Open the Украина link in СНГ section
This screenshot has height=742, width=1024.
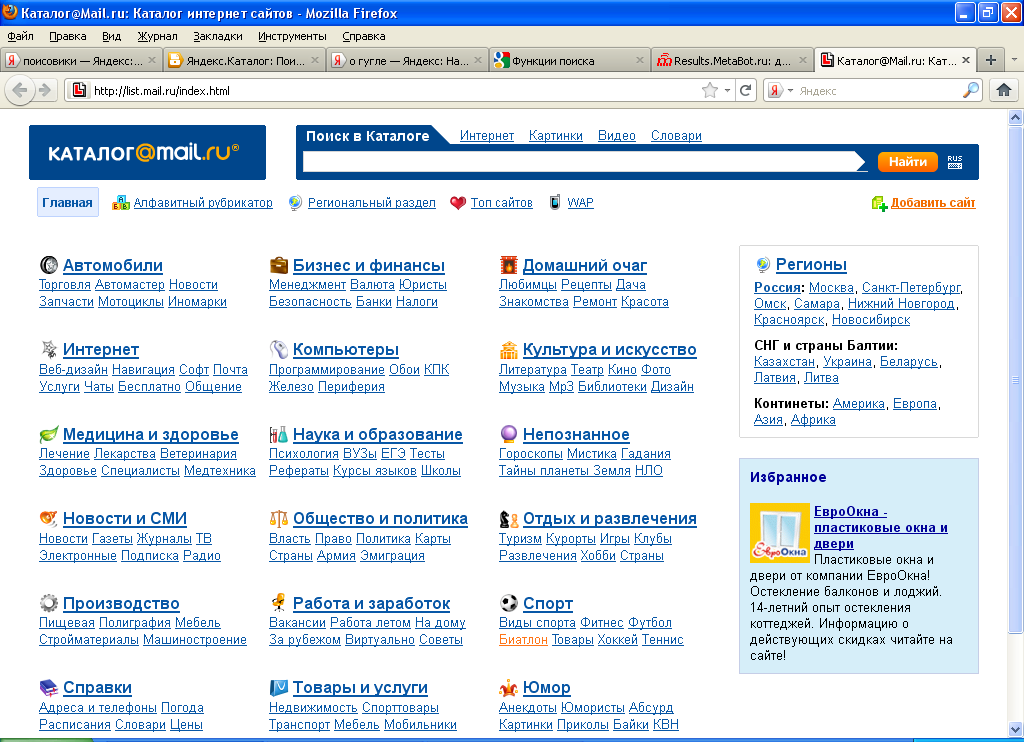coord(847,361)
